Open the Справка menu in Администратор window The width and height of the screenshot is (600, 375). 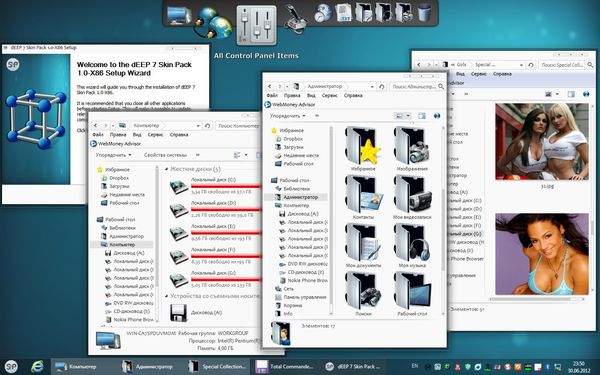(353, 95)
